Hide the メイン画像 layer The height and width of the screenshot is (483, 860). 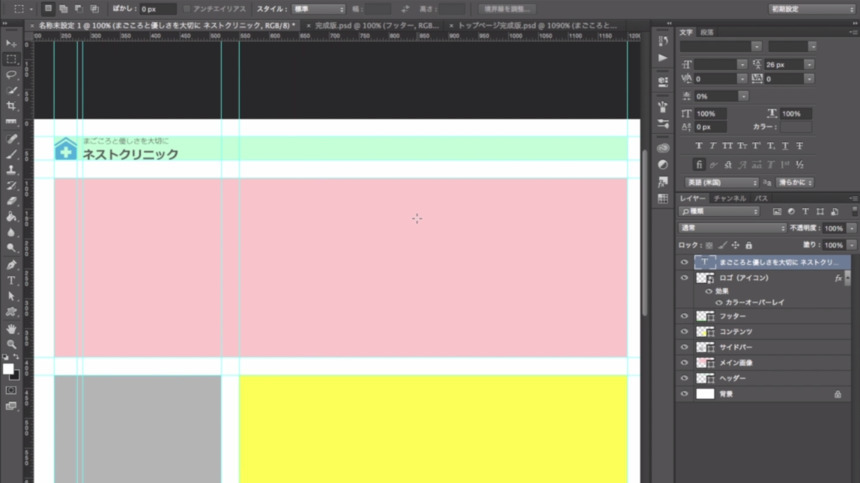[684, 362]
